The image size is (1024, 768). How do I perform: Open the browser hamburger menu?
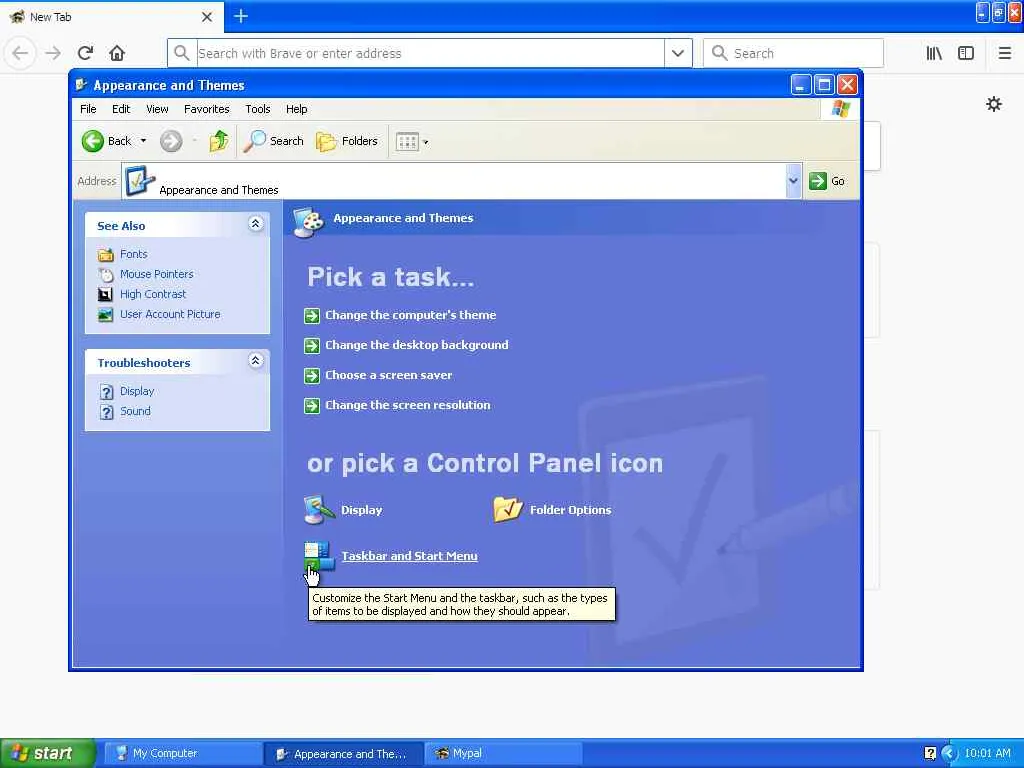tap(1005, 53)
